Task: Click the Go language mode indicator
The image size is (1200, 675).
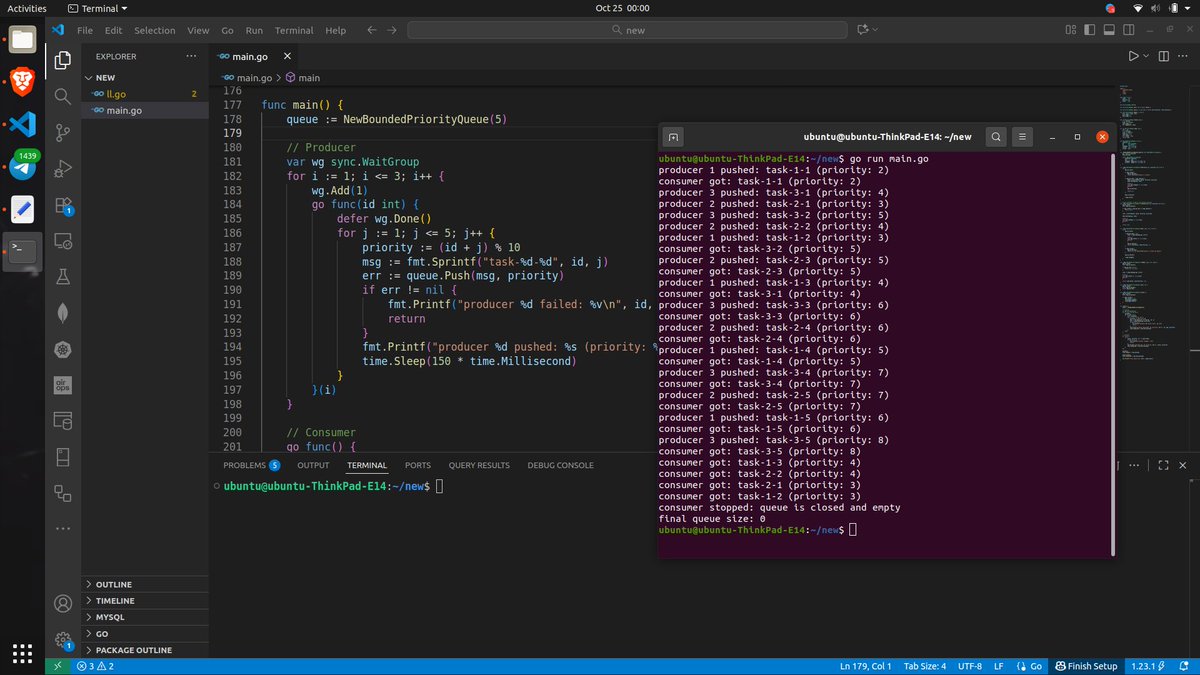Action: coord(1029,666)
